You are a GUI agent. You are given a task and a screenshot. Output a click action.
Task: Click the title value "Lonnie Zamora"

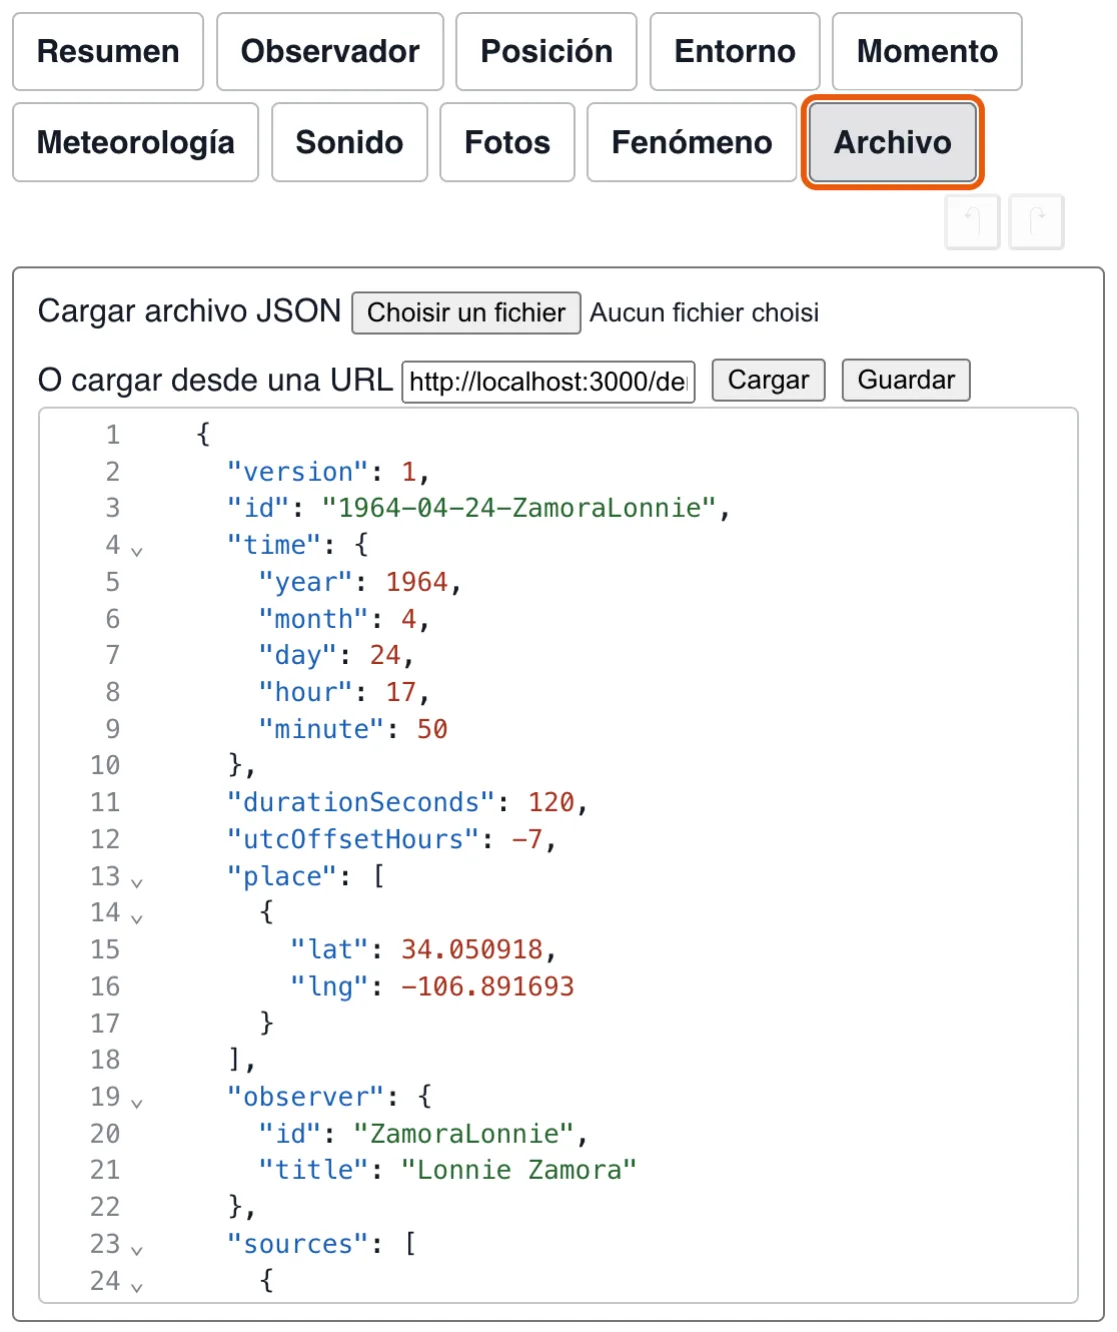(x=519, y=1170)
